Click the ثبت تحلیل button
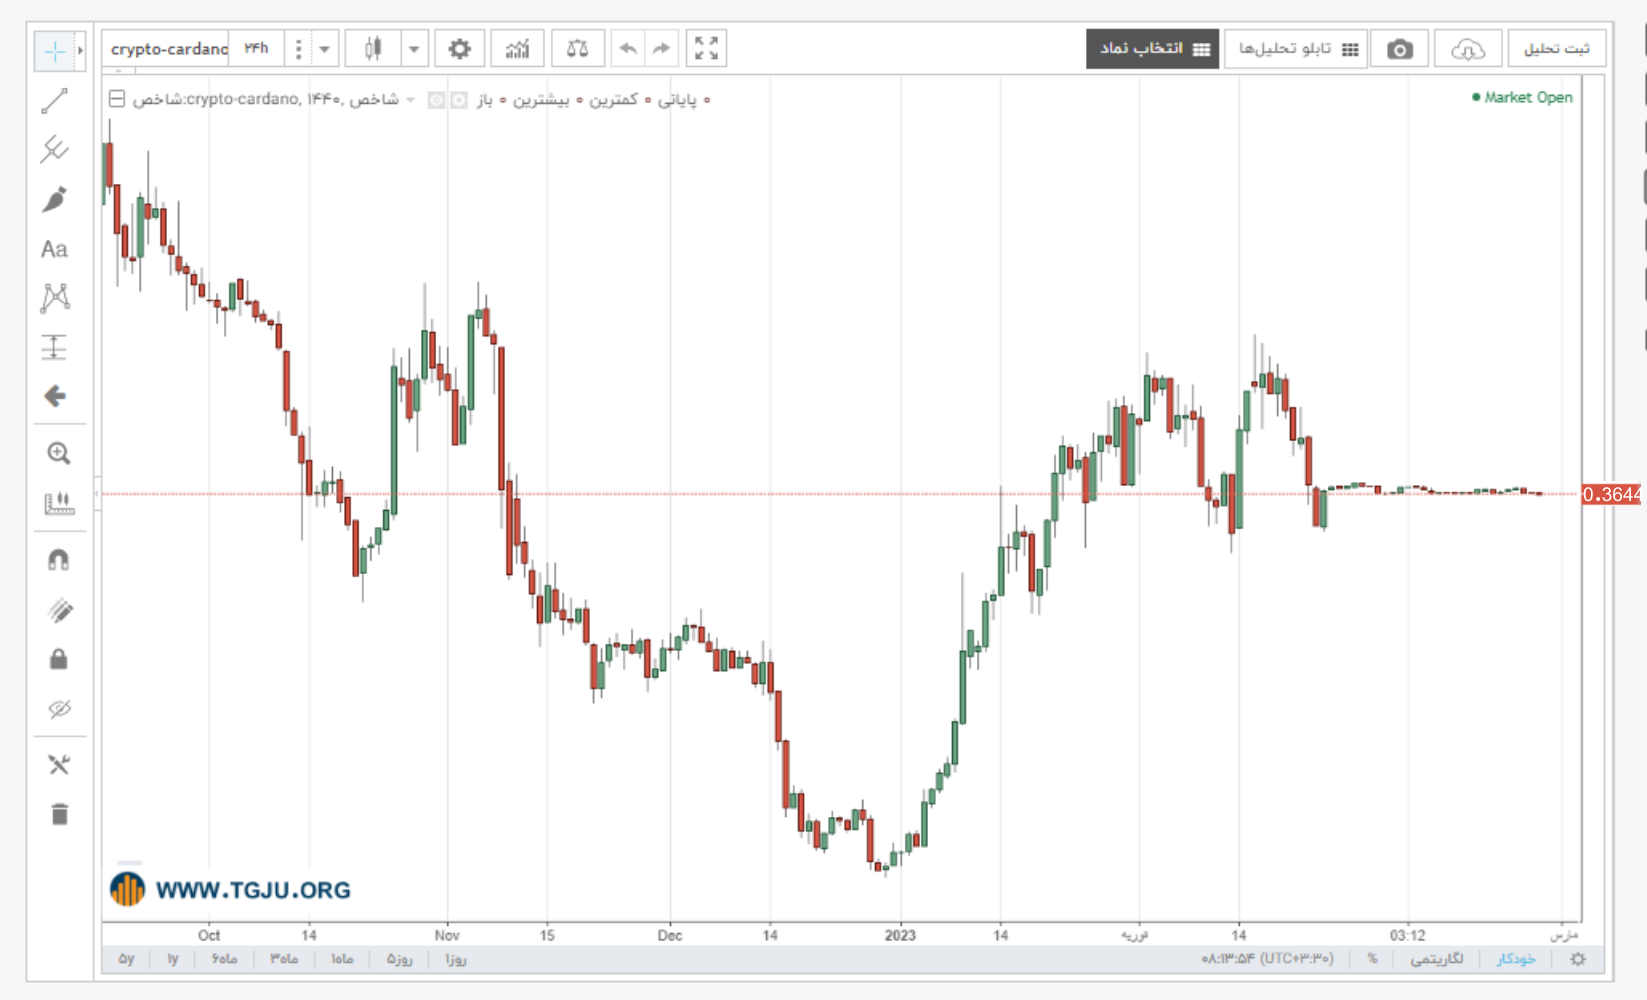Viewport: 1647px width, 1000px height. (1556, 49)
